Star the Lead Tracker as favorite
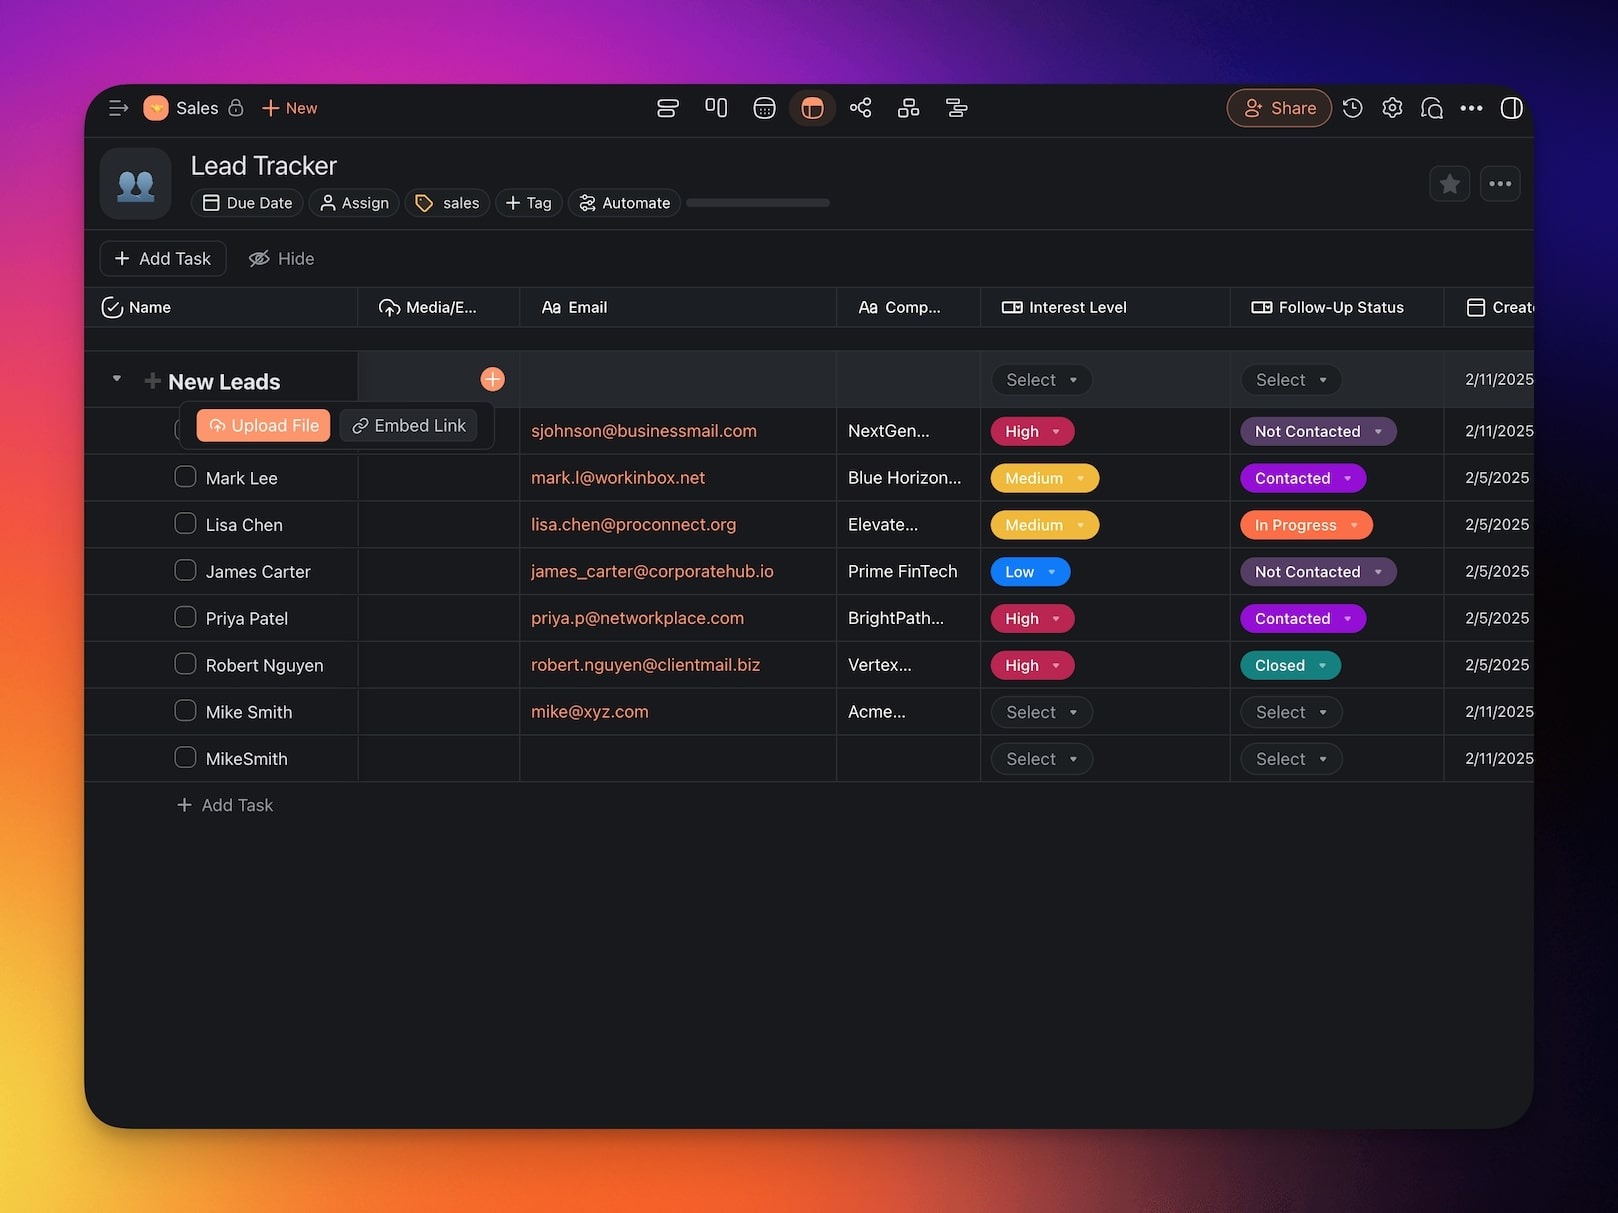This screenshot has width=1618, height=1213. coord(1449,184)
